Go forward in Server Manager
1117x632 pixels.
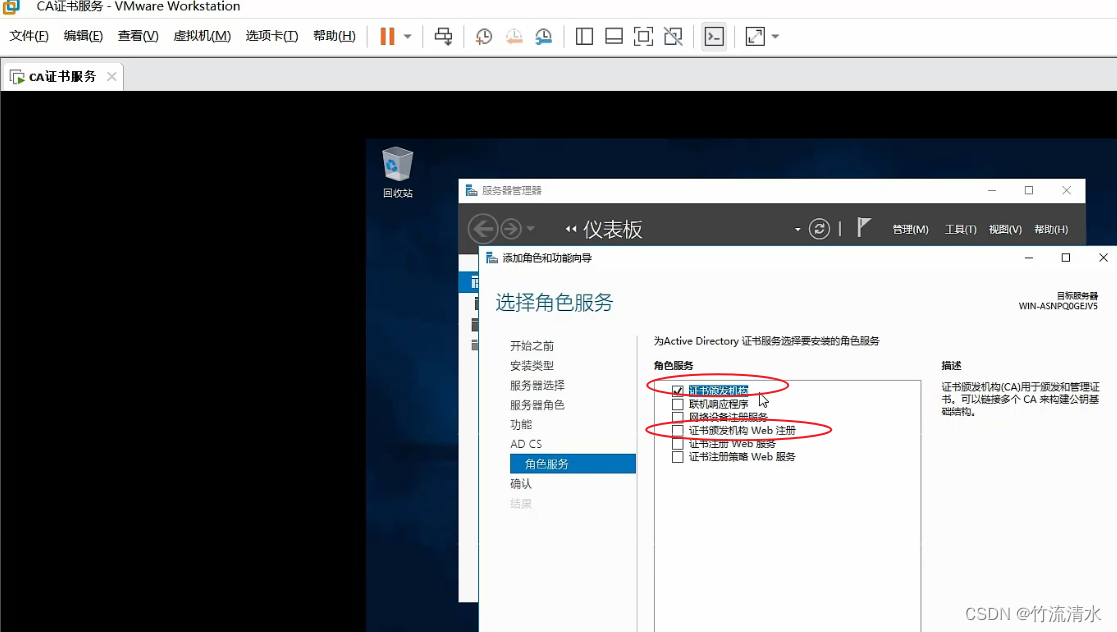tap(511, 229)
